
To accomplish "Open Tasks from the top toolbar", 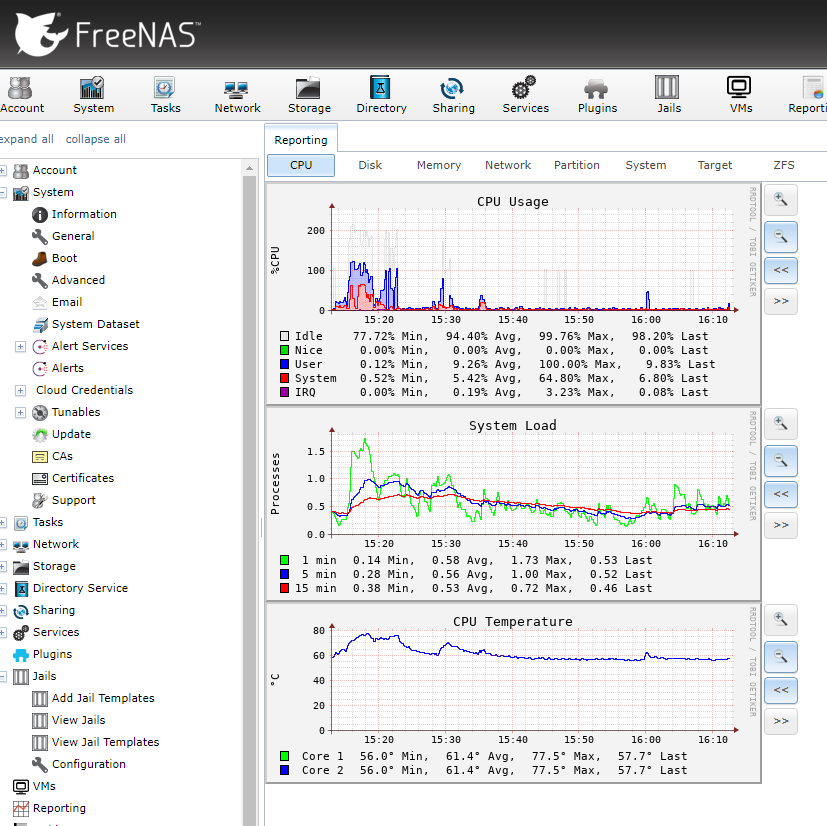I will [165, 95].
